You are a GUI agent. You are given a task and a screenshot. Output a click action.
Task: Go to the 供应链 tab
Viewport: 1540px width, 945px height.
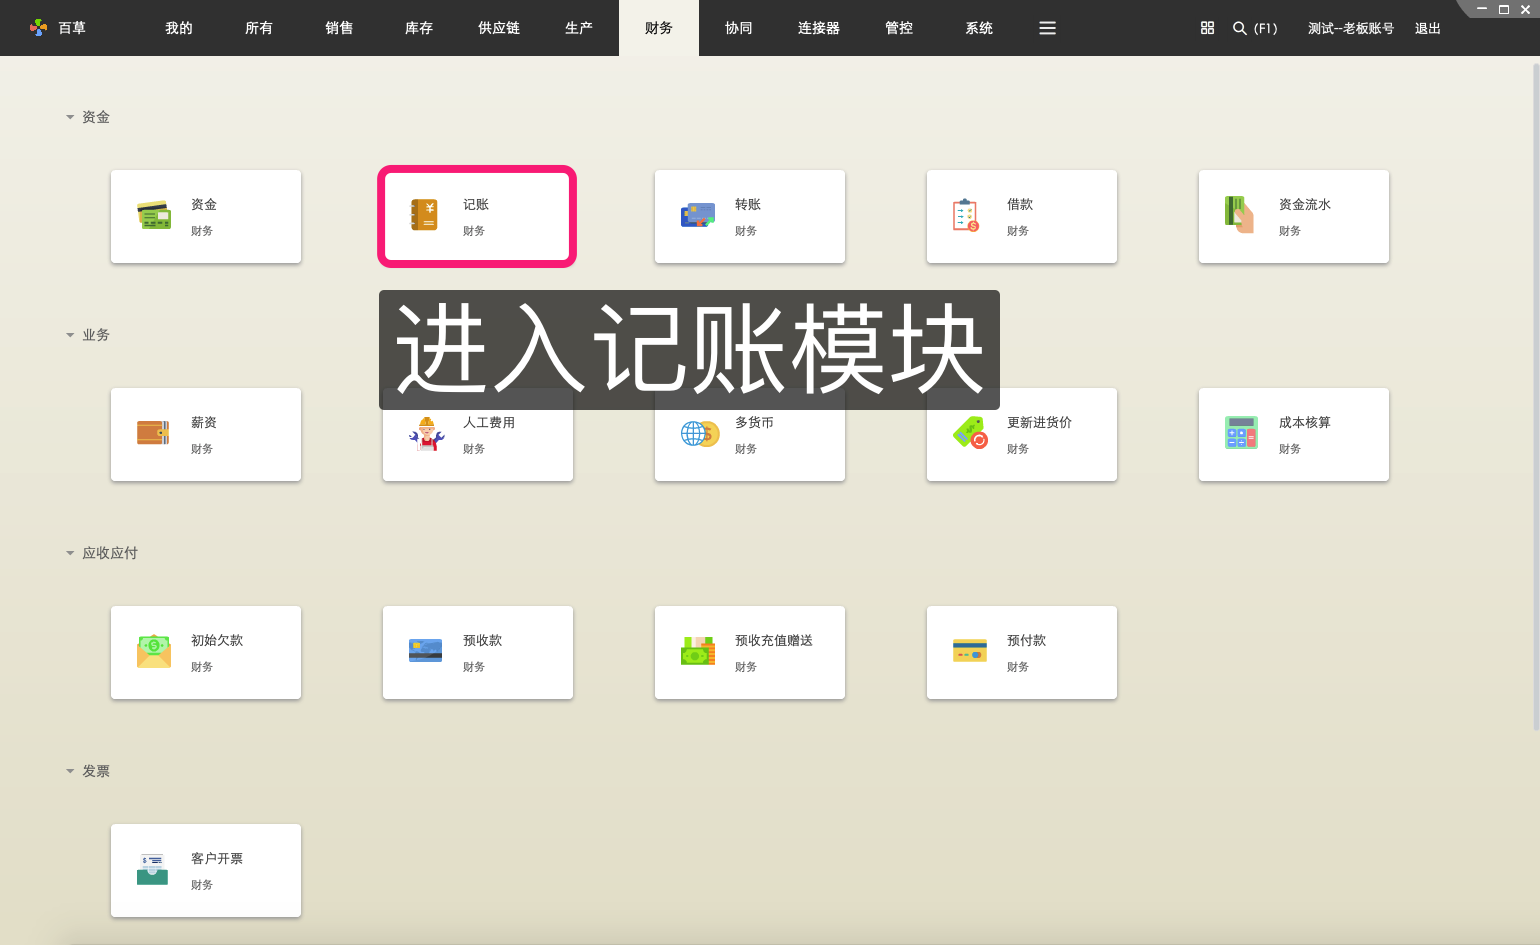(499, 28)
